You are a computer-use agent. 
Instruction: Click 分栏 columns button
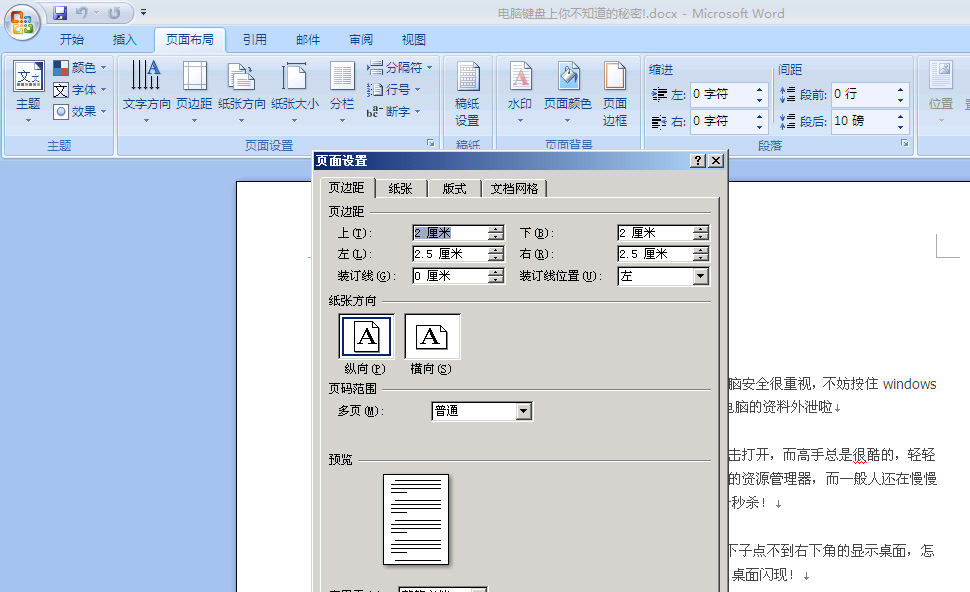coord(342,91)
